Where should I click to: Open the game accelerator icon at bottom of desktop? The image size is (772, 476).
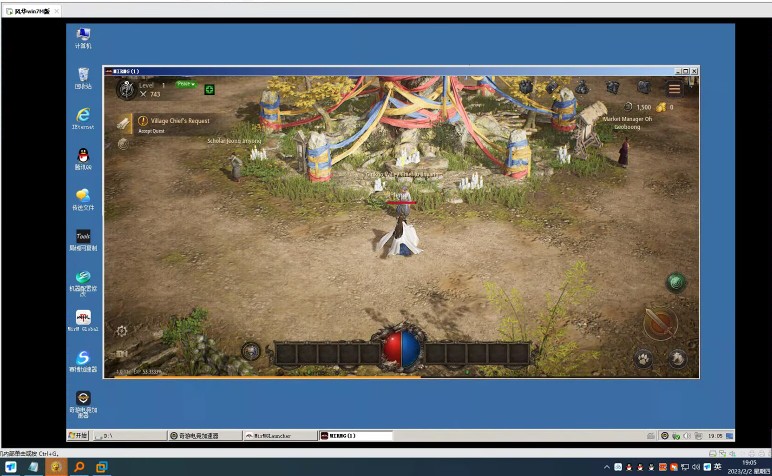click(x=83, y=405)
